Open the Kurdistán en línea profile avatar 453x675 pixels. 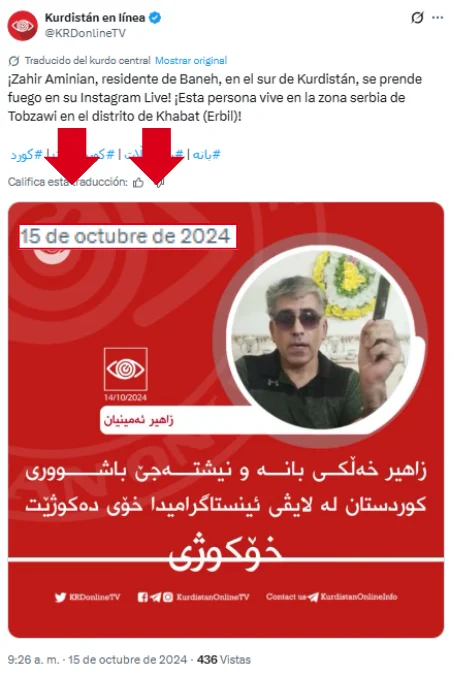click(x=22, y=26)
